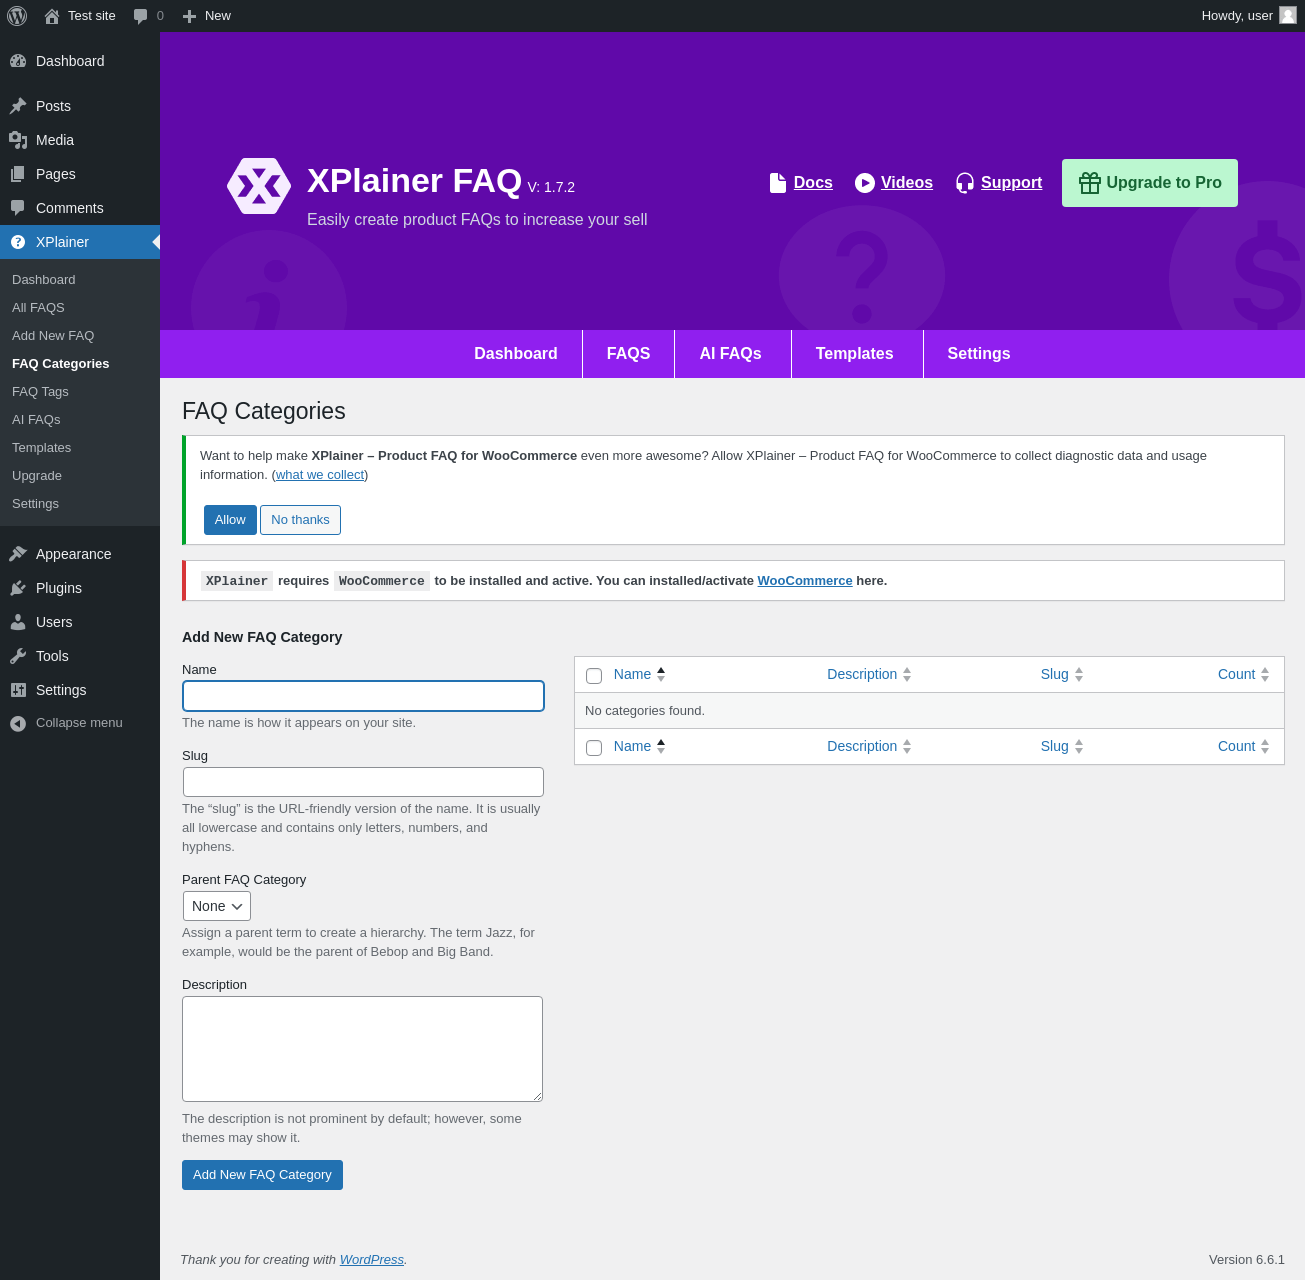1305x1280 pixels.
Task: Switch to the AI FAQs tab in navbar
Action: coord(731,354)
